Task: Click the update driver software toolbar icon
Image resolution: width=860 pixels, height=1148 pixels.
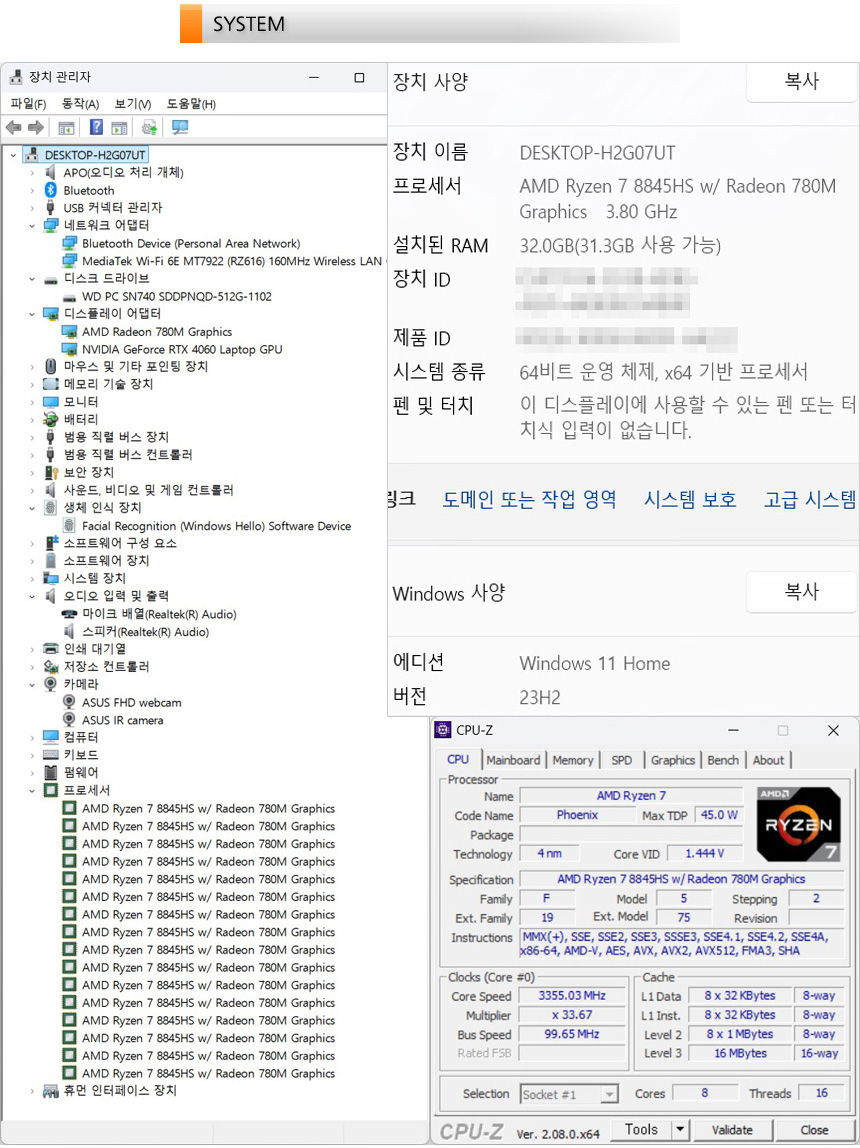Action: click(149, 127)
